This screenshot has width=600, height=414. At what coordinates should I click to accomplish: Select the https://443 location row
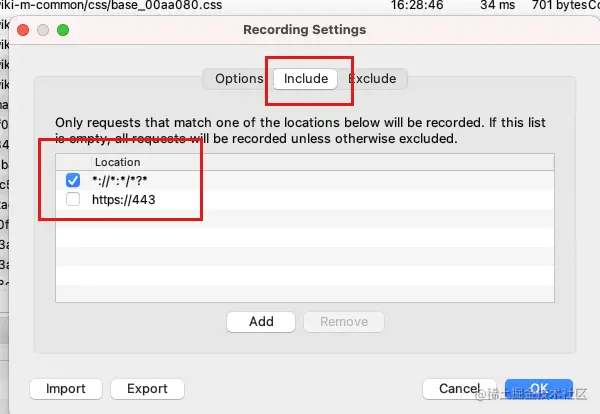(x=305, y=199)
